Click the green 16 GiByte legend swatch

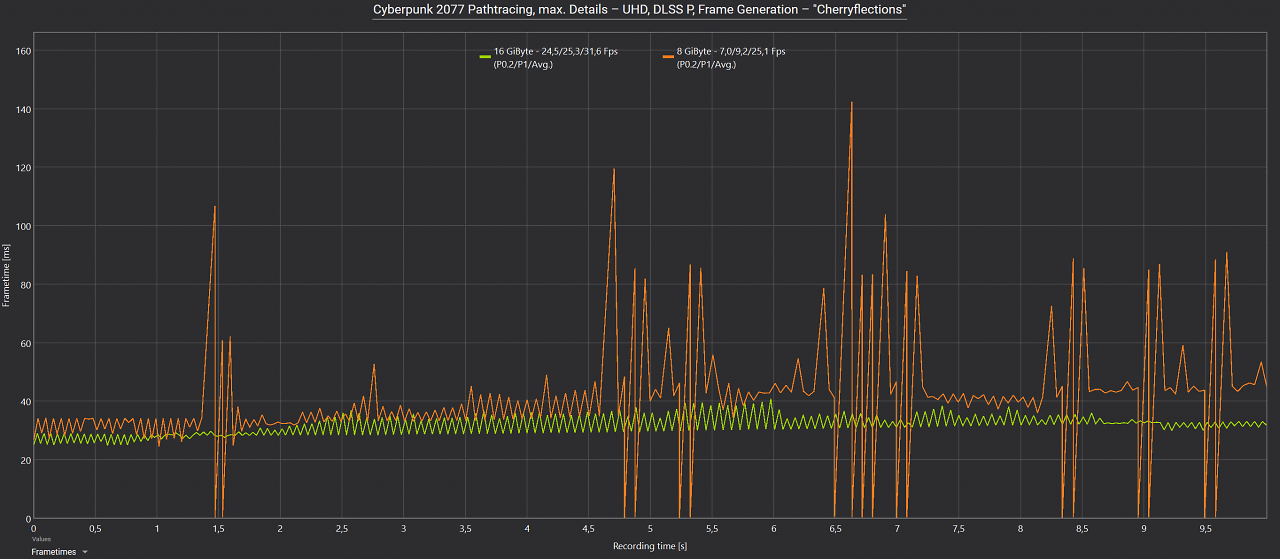[485, 57]
